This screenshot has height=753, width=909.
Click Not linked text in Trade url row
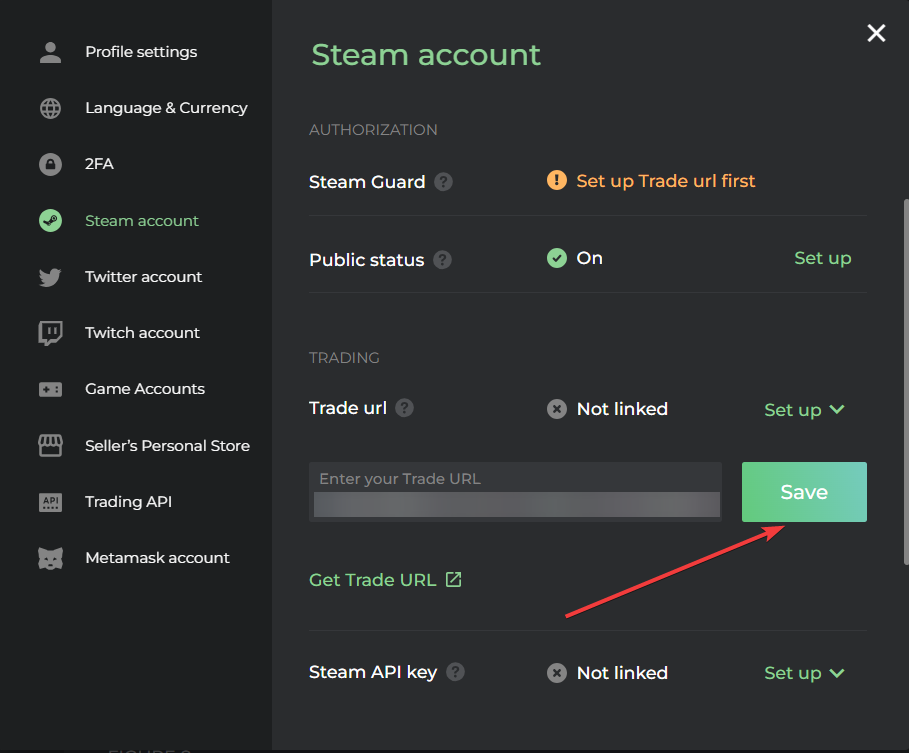point(622,409)
